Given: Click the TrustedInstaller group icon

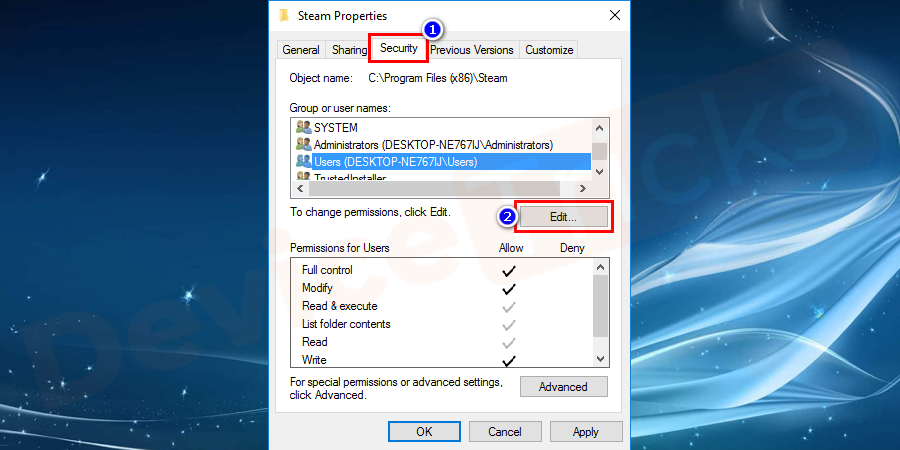Looking at the screenshot, I should [x=304, y=177].
